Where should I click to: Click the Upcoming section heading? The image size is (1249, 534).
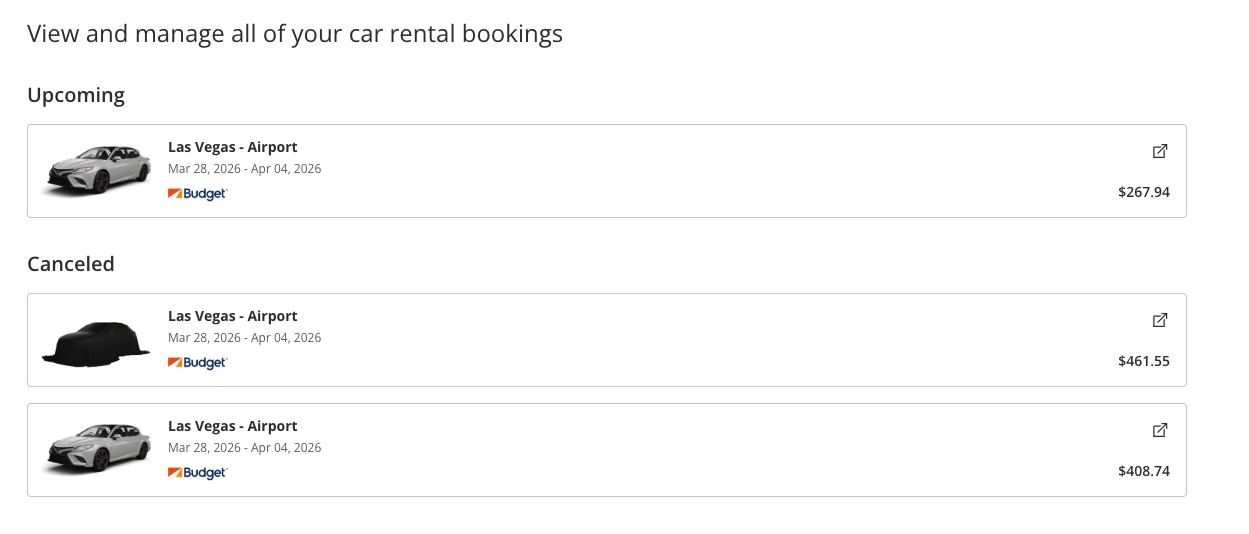[76, 95]
